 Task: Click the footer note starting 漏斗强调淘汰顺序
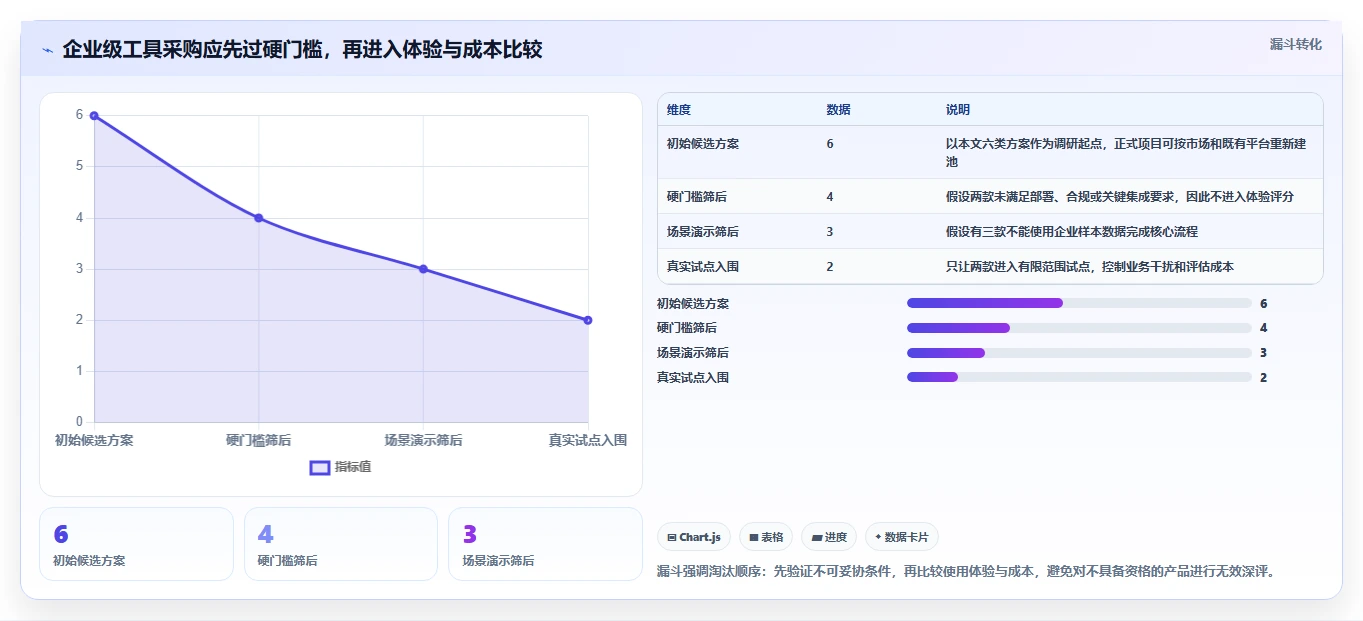[x=966, y=572]
